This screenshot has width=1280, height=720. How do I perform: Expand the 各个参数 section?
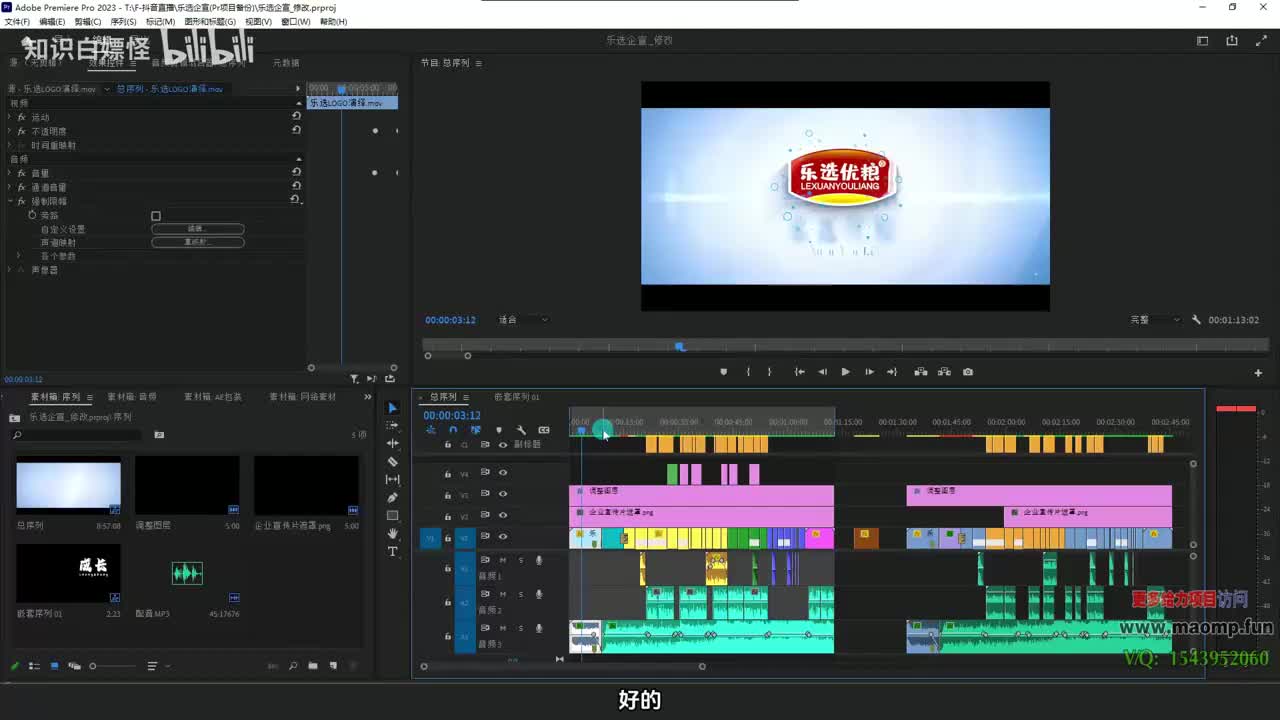pos(18,256)
